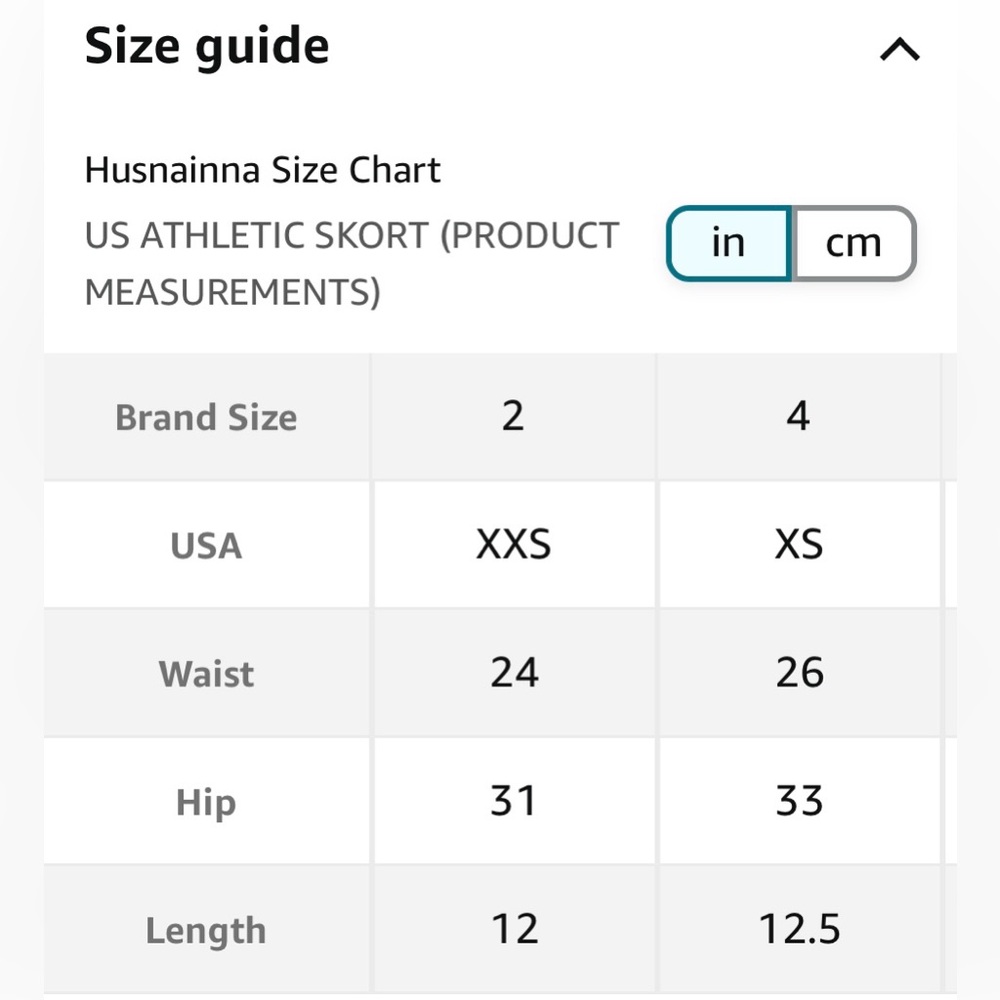This screenshot has width=1000, height=1000.
Task: Click hip value 33
Action: 799,802
